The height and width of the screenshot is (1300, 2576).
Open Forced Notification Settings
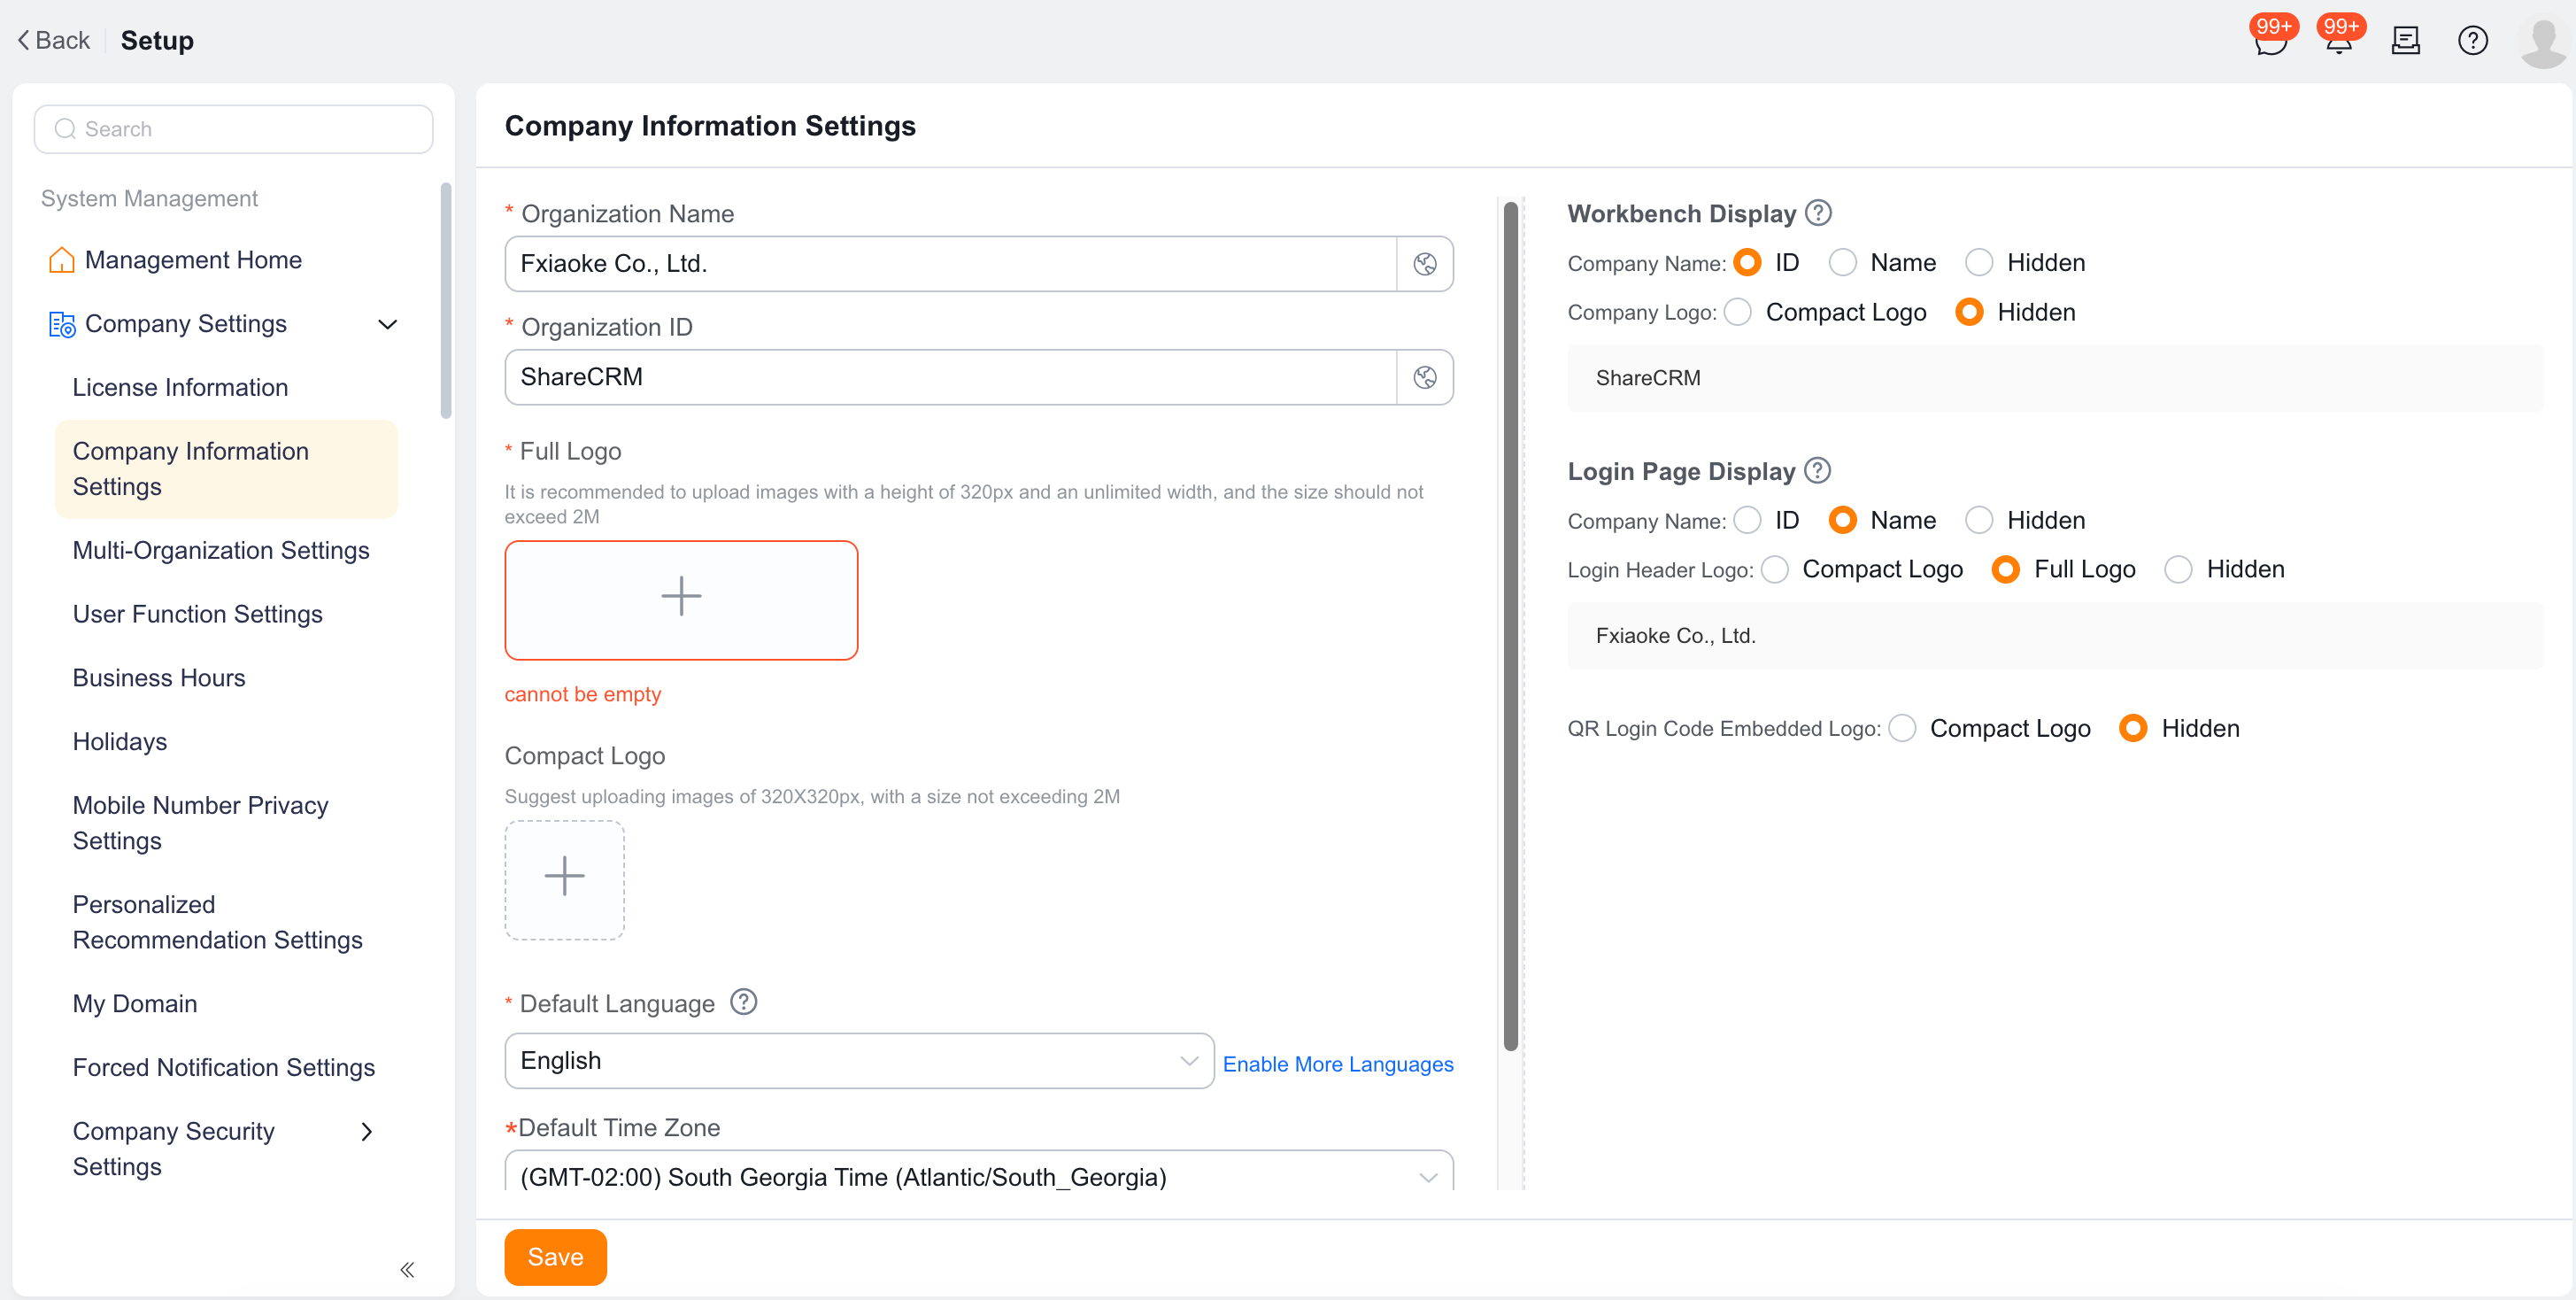(x=224, y=1067)
